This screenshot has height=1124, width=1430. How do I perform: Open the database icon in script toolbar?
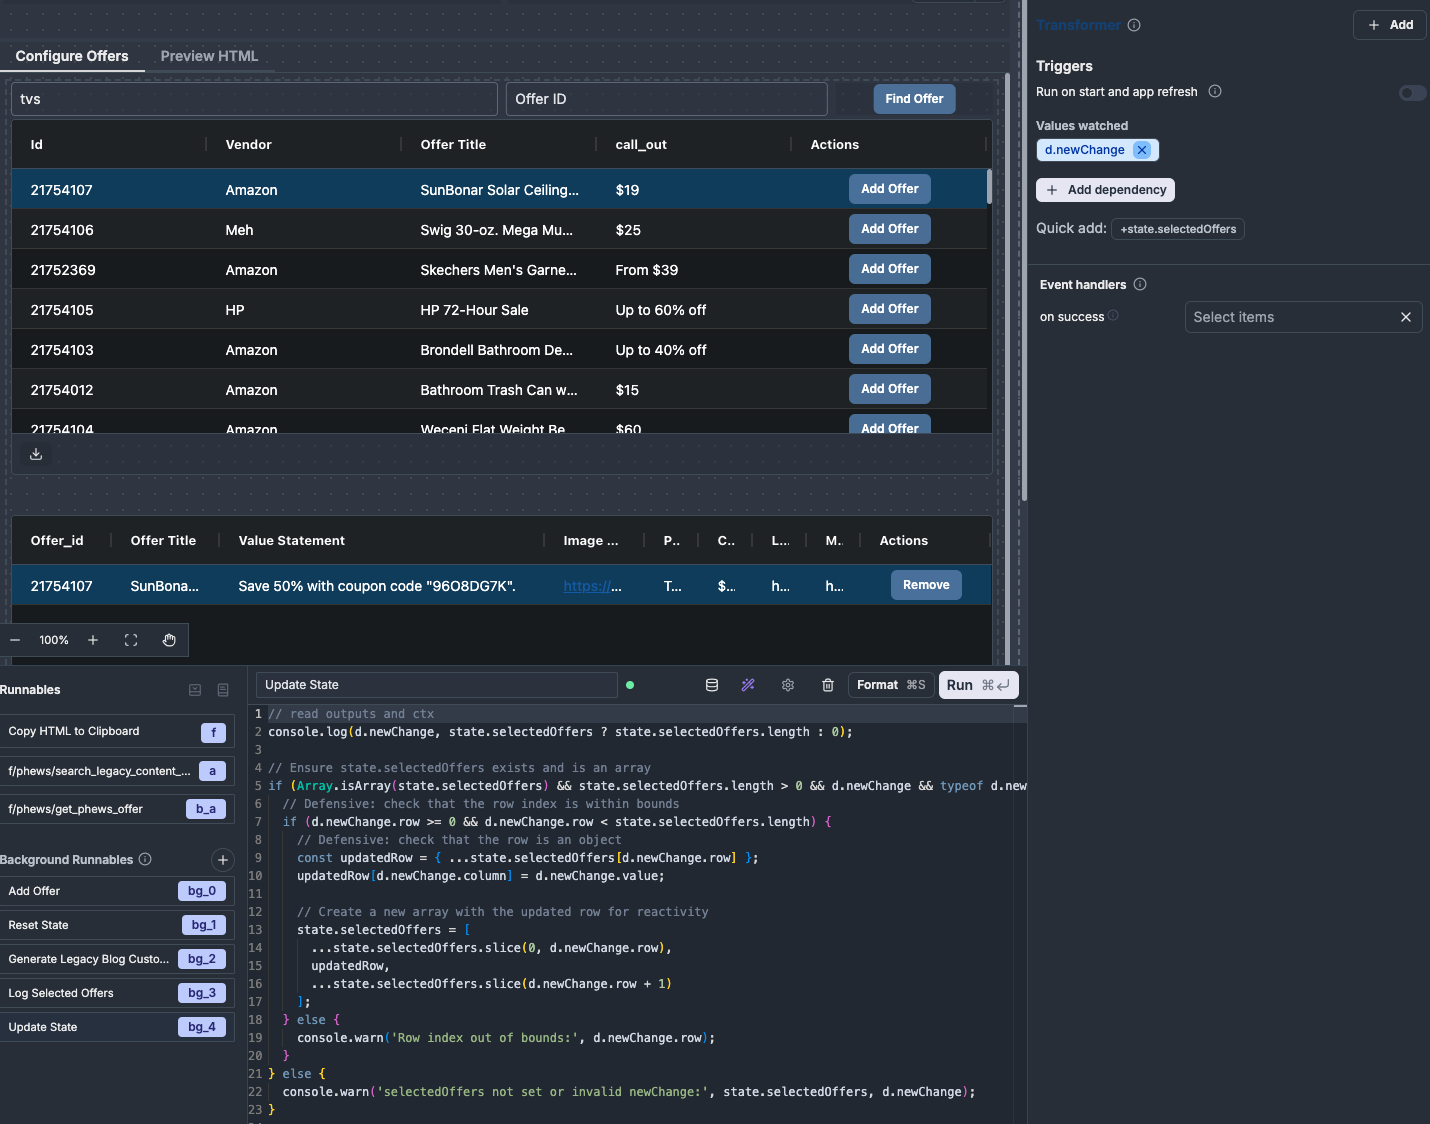point(712,685)
